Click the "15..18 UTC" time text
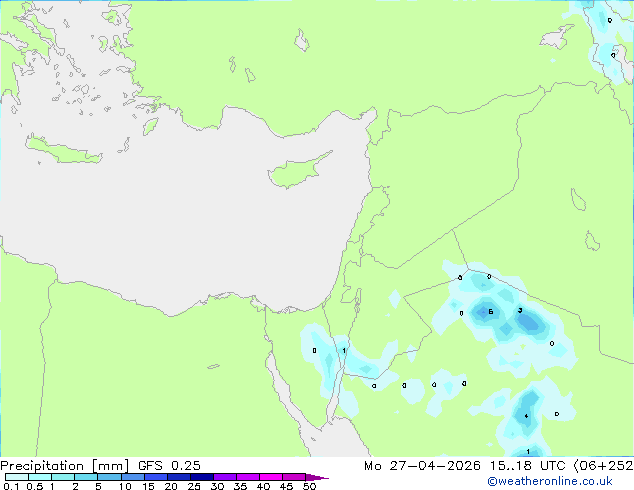 [x=528, y=466]
